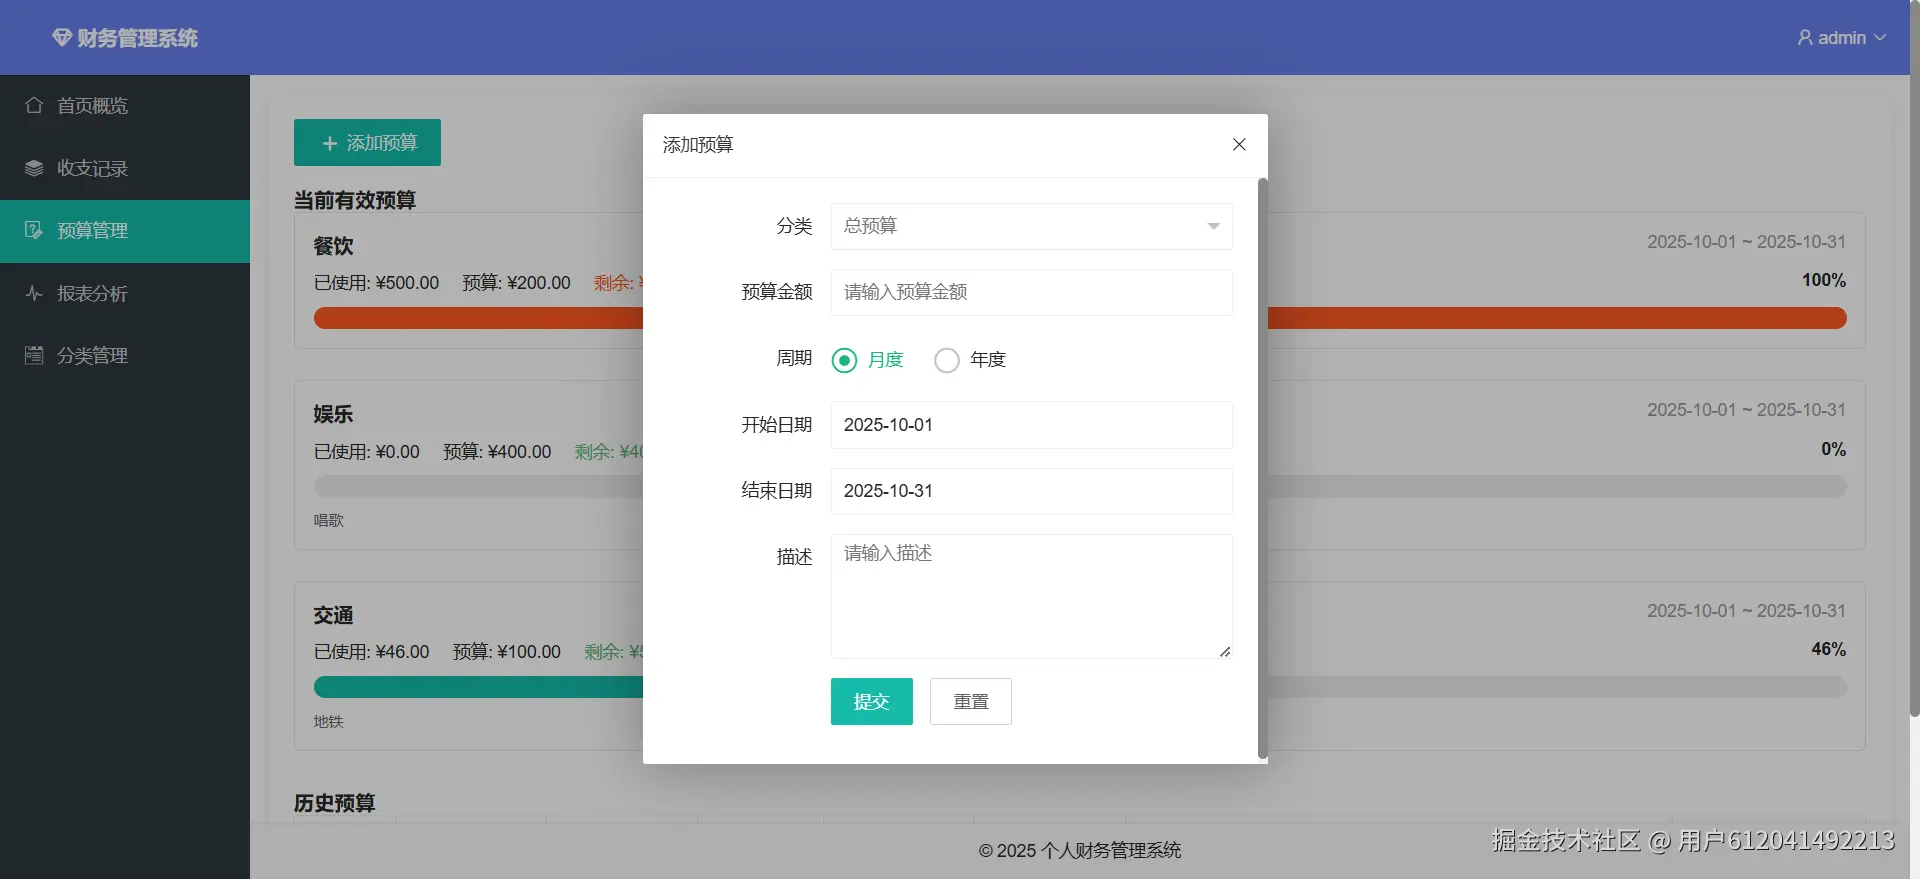
Task: Click the 当前有效预算 heading
Action: click(x=355, y=200)
